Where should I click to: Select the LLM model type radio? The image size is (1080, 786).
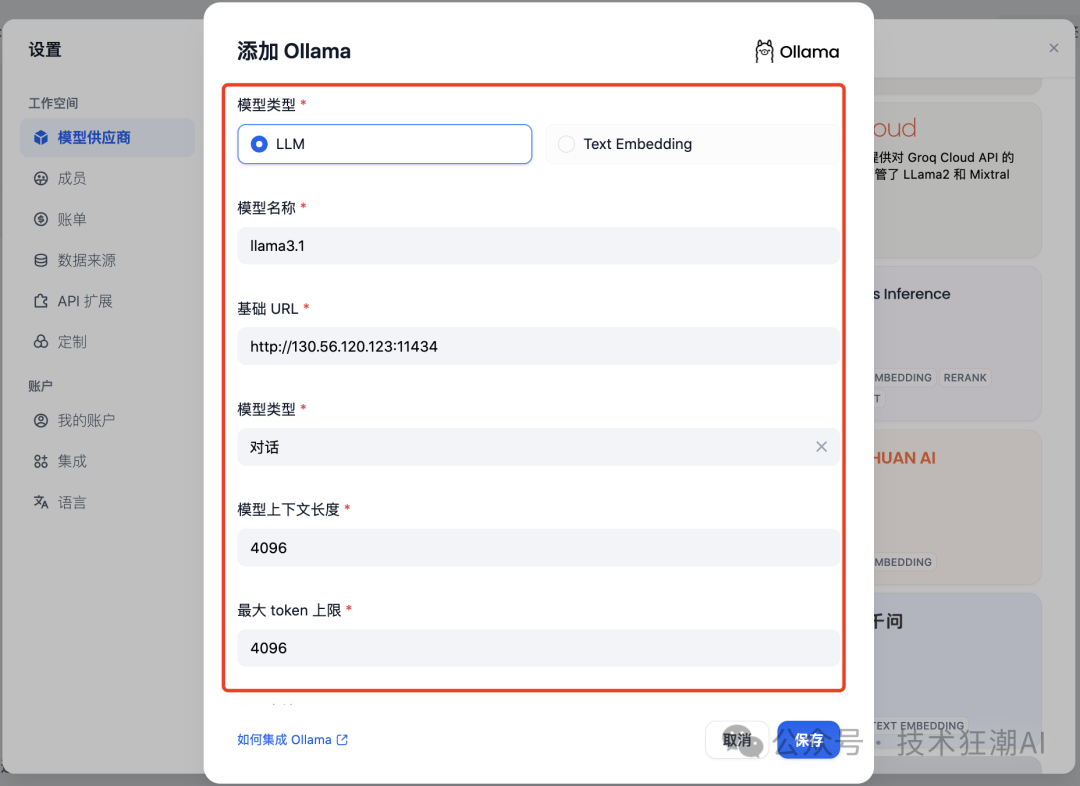pyautogui.click(x=384, y=144)
